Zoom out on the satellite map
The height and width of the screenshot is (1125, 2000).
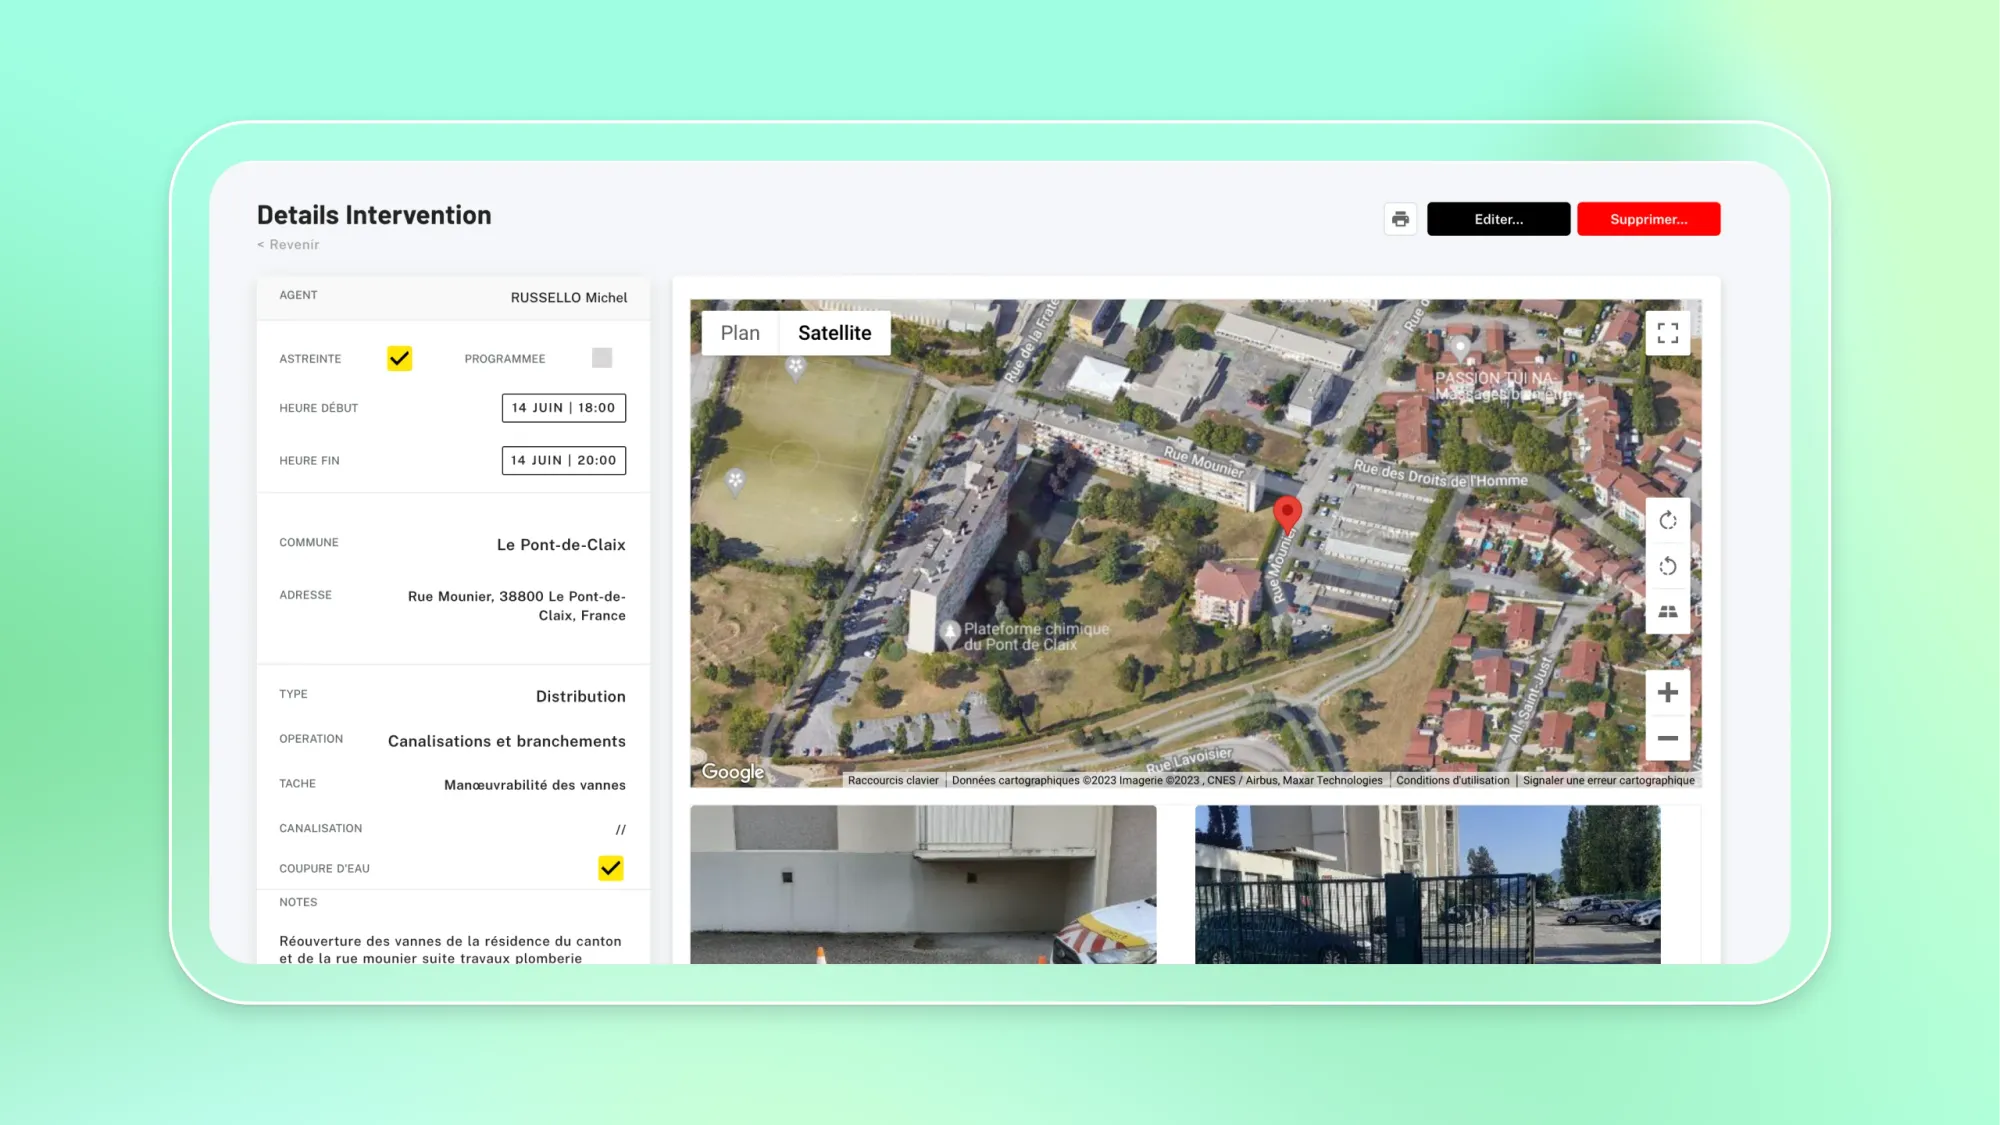click(x=1667, y=737)
